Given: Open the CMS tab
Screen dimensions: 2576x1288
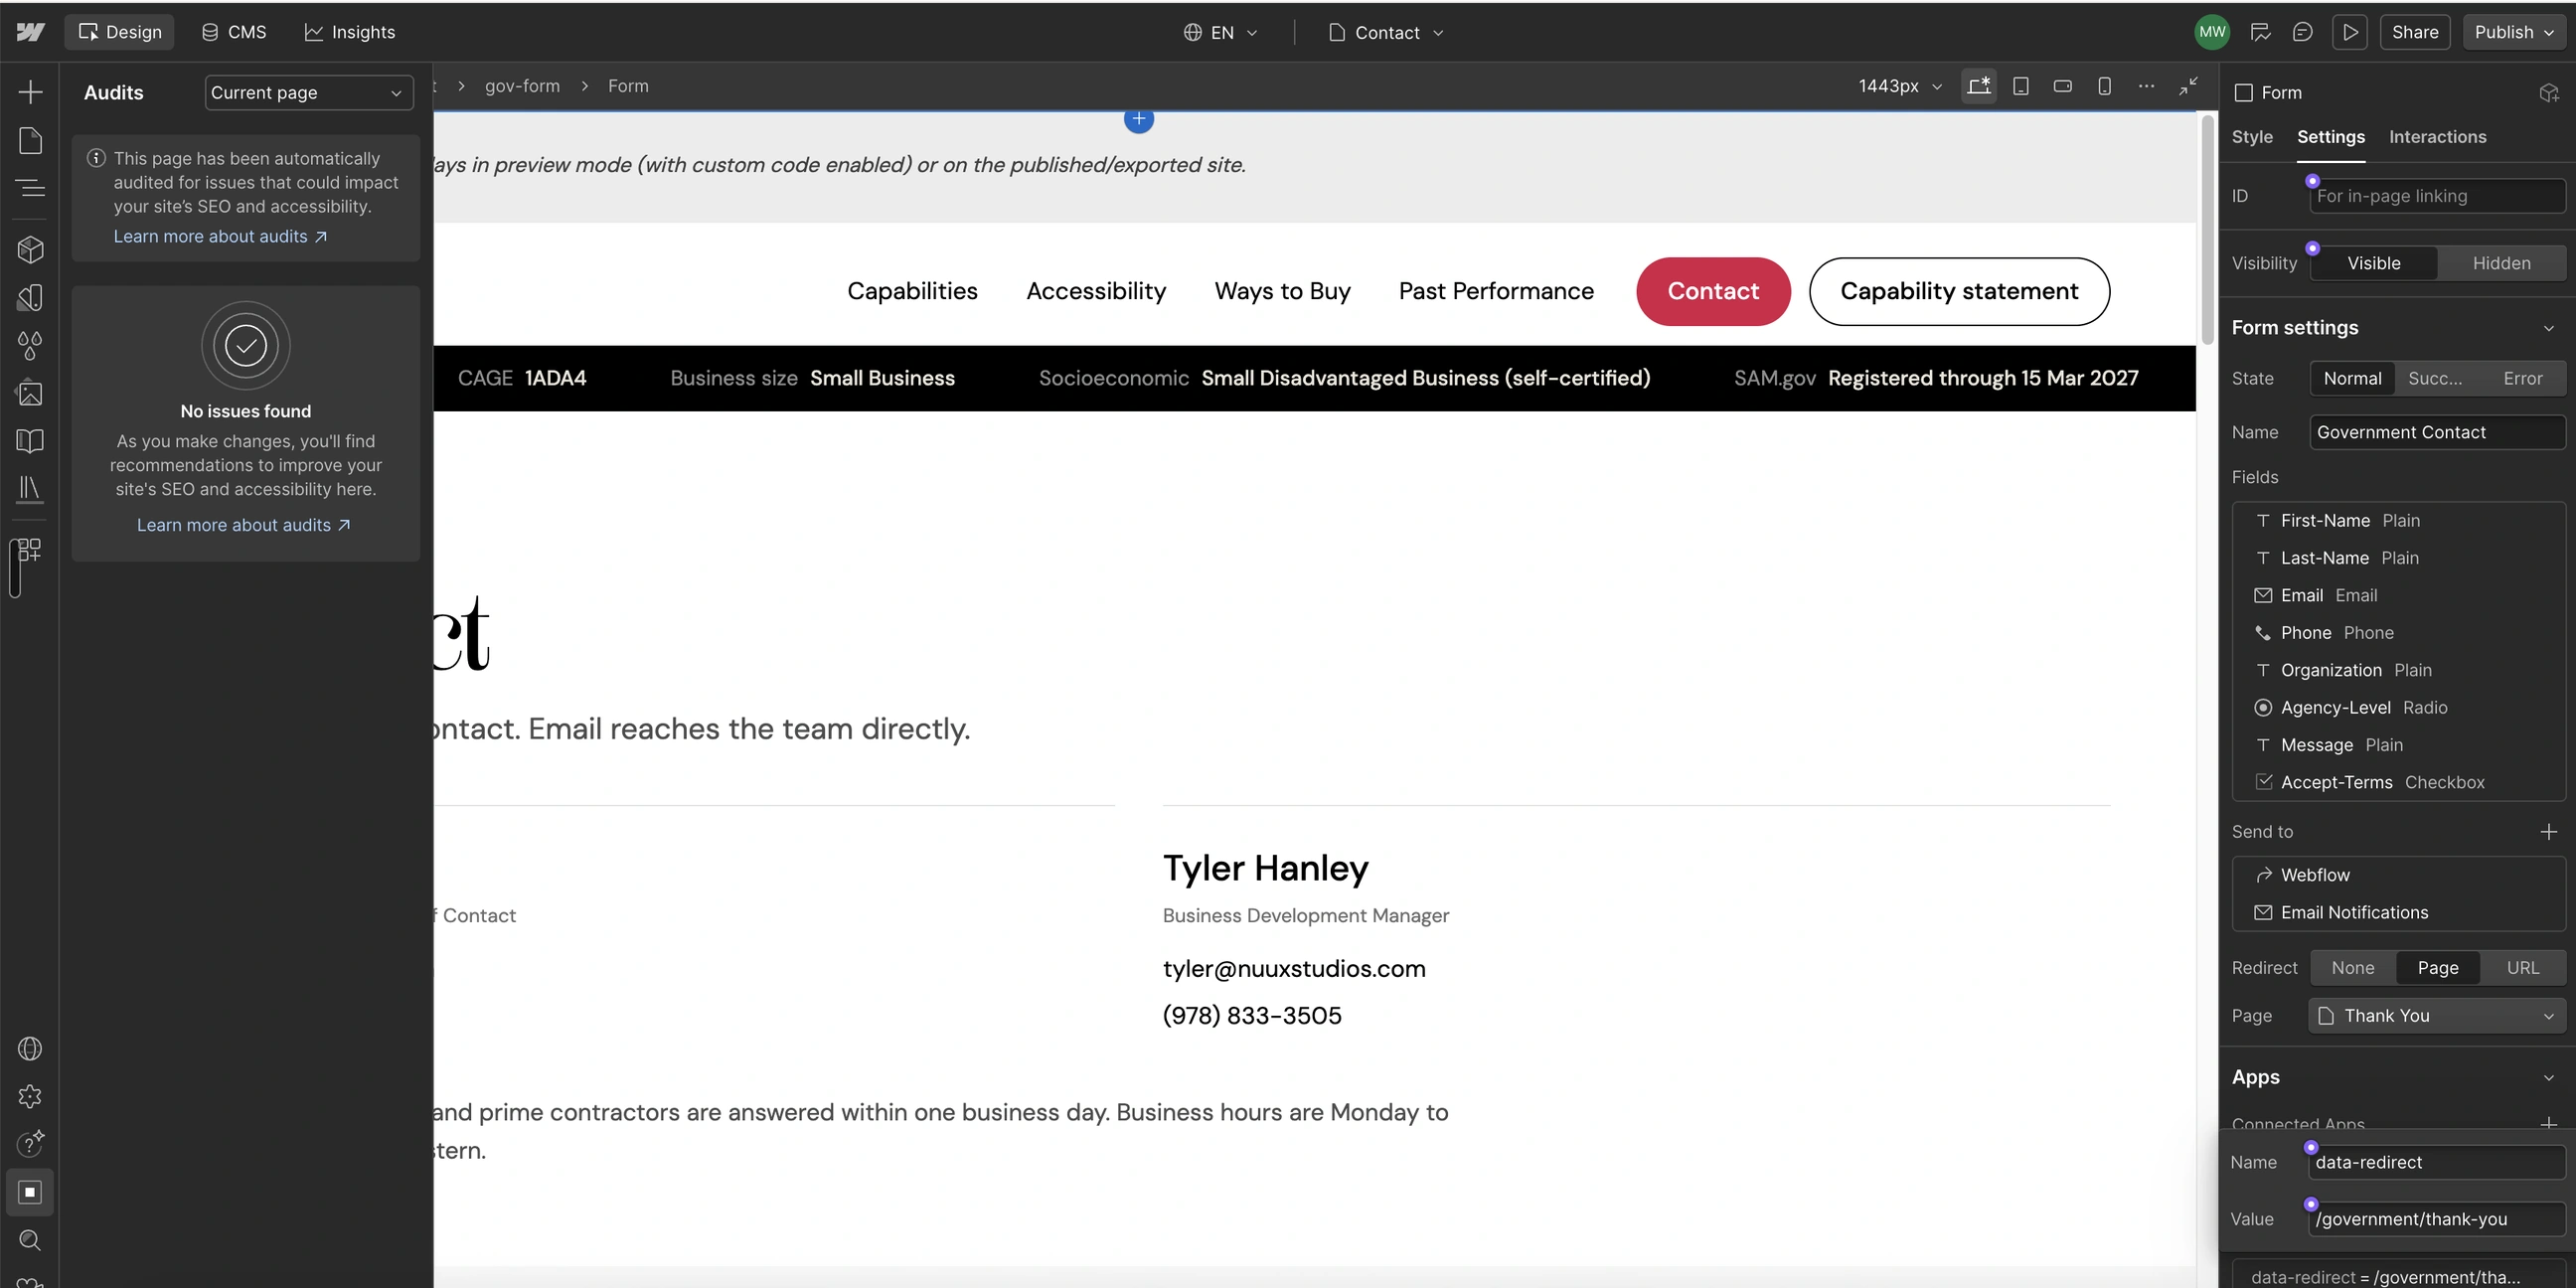Looking at the screenshot, I should pyautogui.click(x=234, y=32).
